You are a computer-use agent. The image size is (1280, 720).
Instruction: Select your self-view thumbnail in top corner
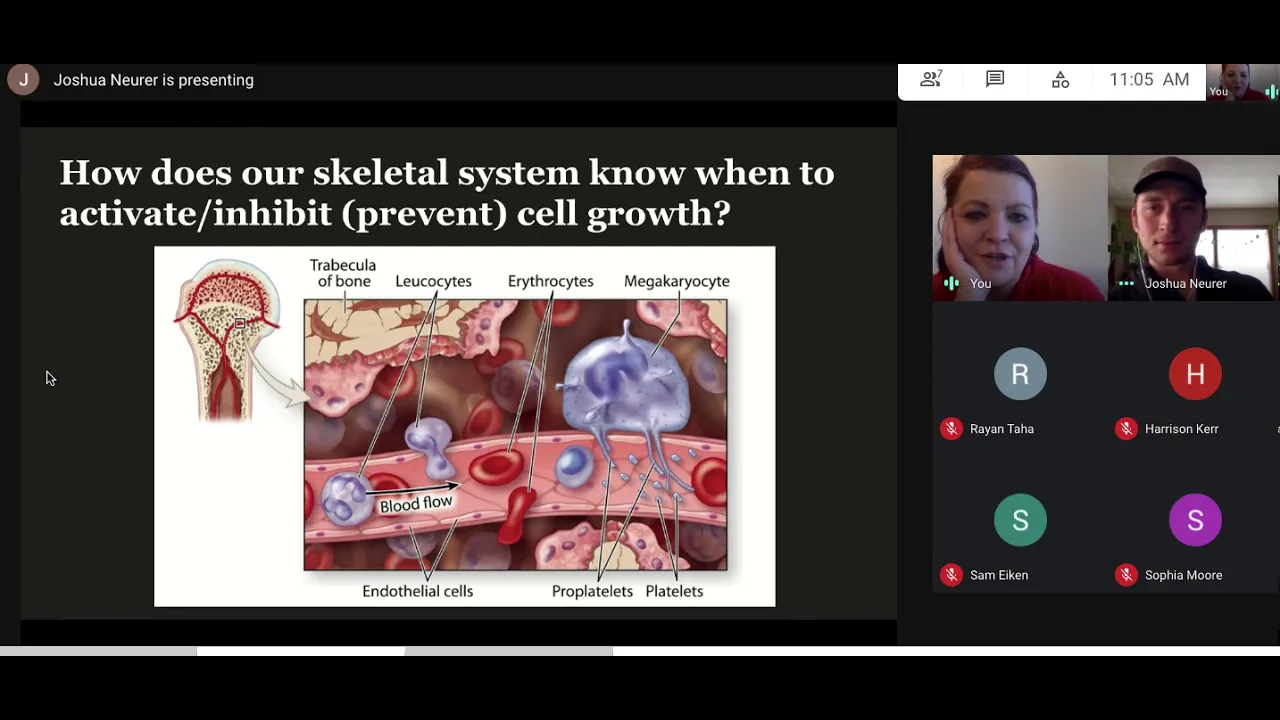coord(1243,82)
